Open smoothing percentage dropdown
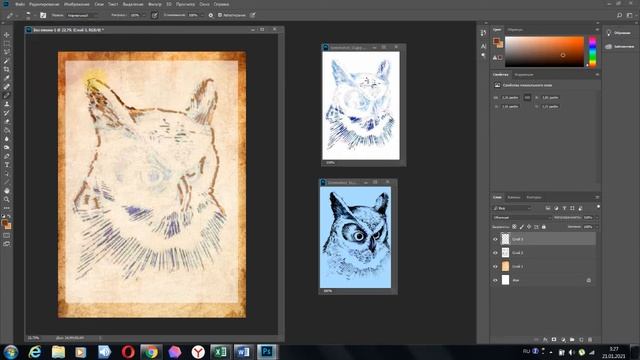This screenshot has height=360, width=640. [x=202, y=15]
